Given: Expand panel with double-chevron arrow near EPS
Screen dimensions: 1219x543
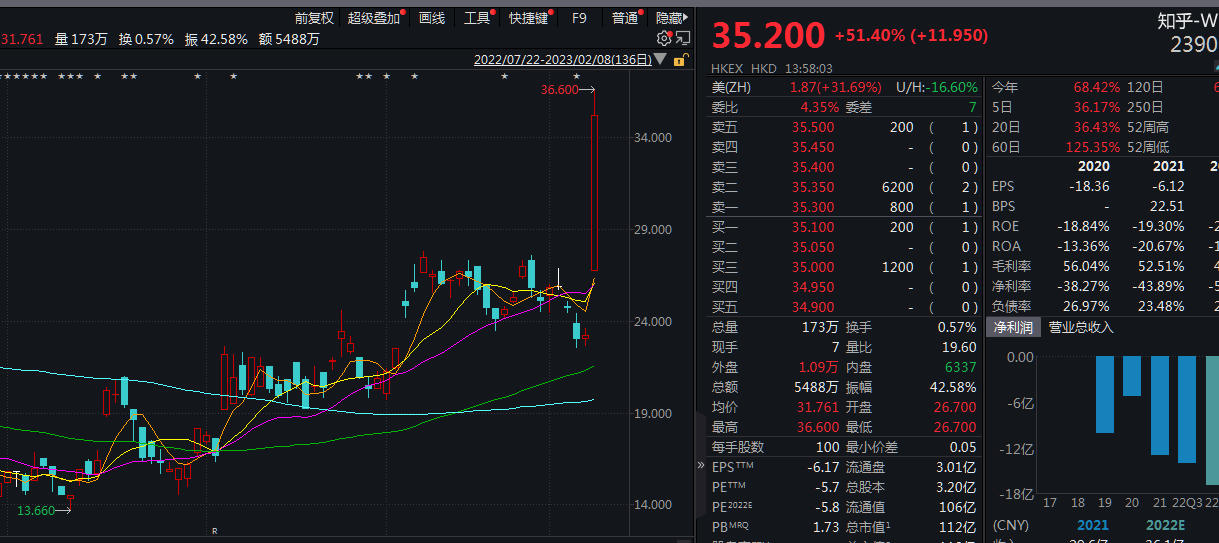Looking at the screenshot, I should point(700,467).
